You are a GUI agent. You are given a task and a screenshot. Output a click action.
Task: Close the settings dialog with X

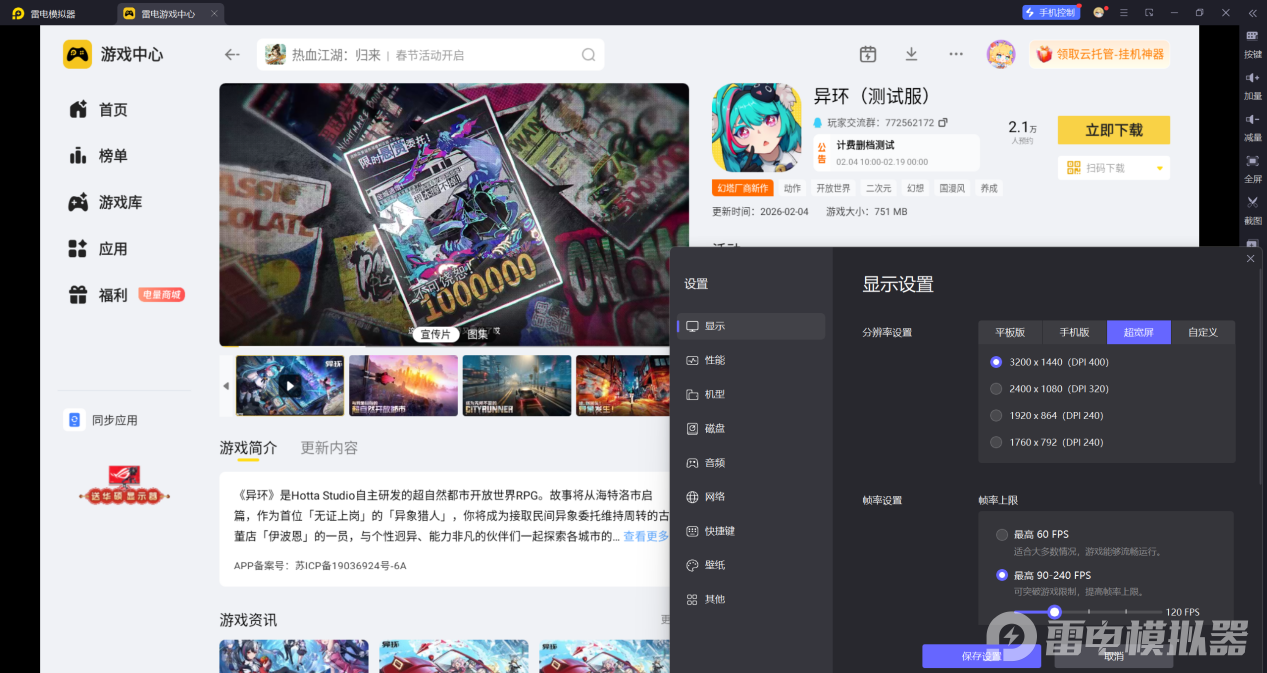click(x=1250, y=258)
